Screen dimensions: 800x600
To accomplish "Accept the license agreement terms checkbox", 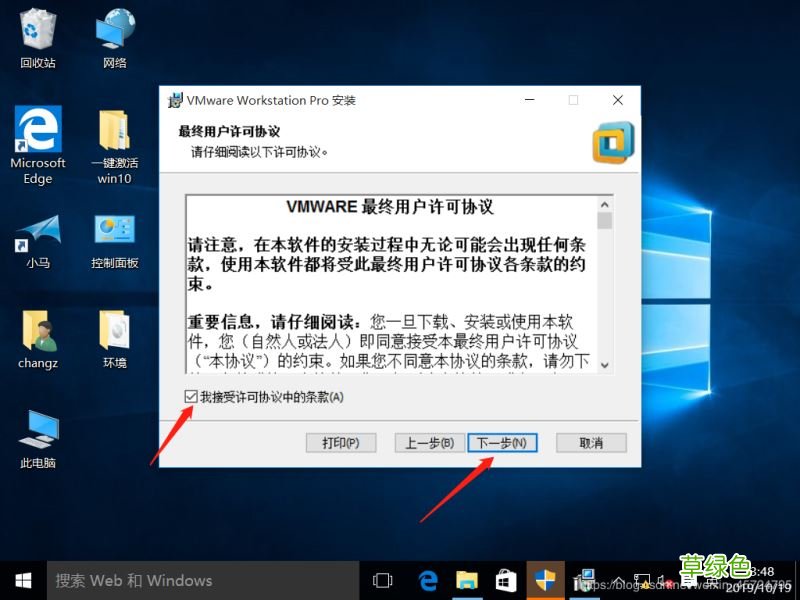I will pyautogui.click(x=190, y=396).
